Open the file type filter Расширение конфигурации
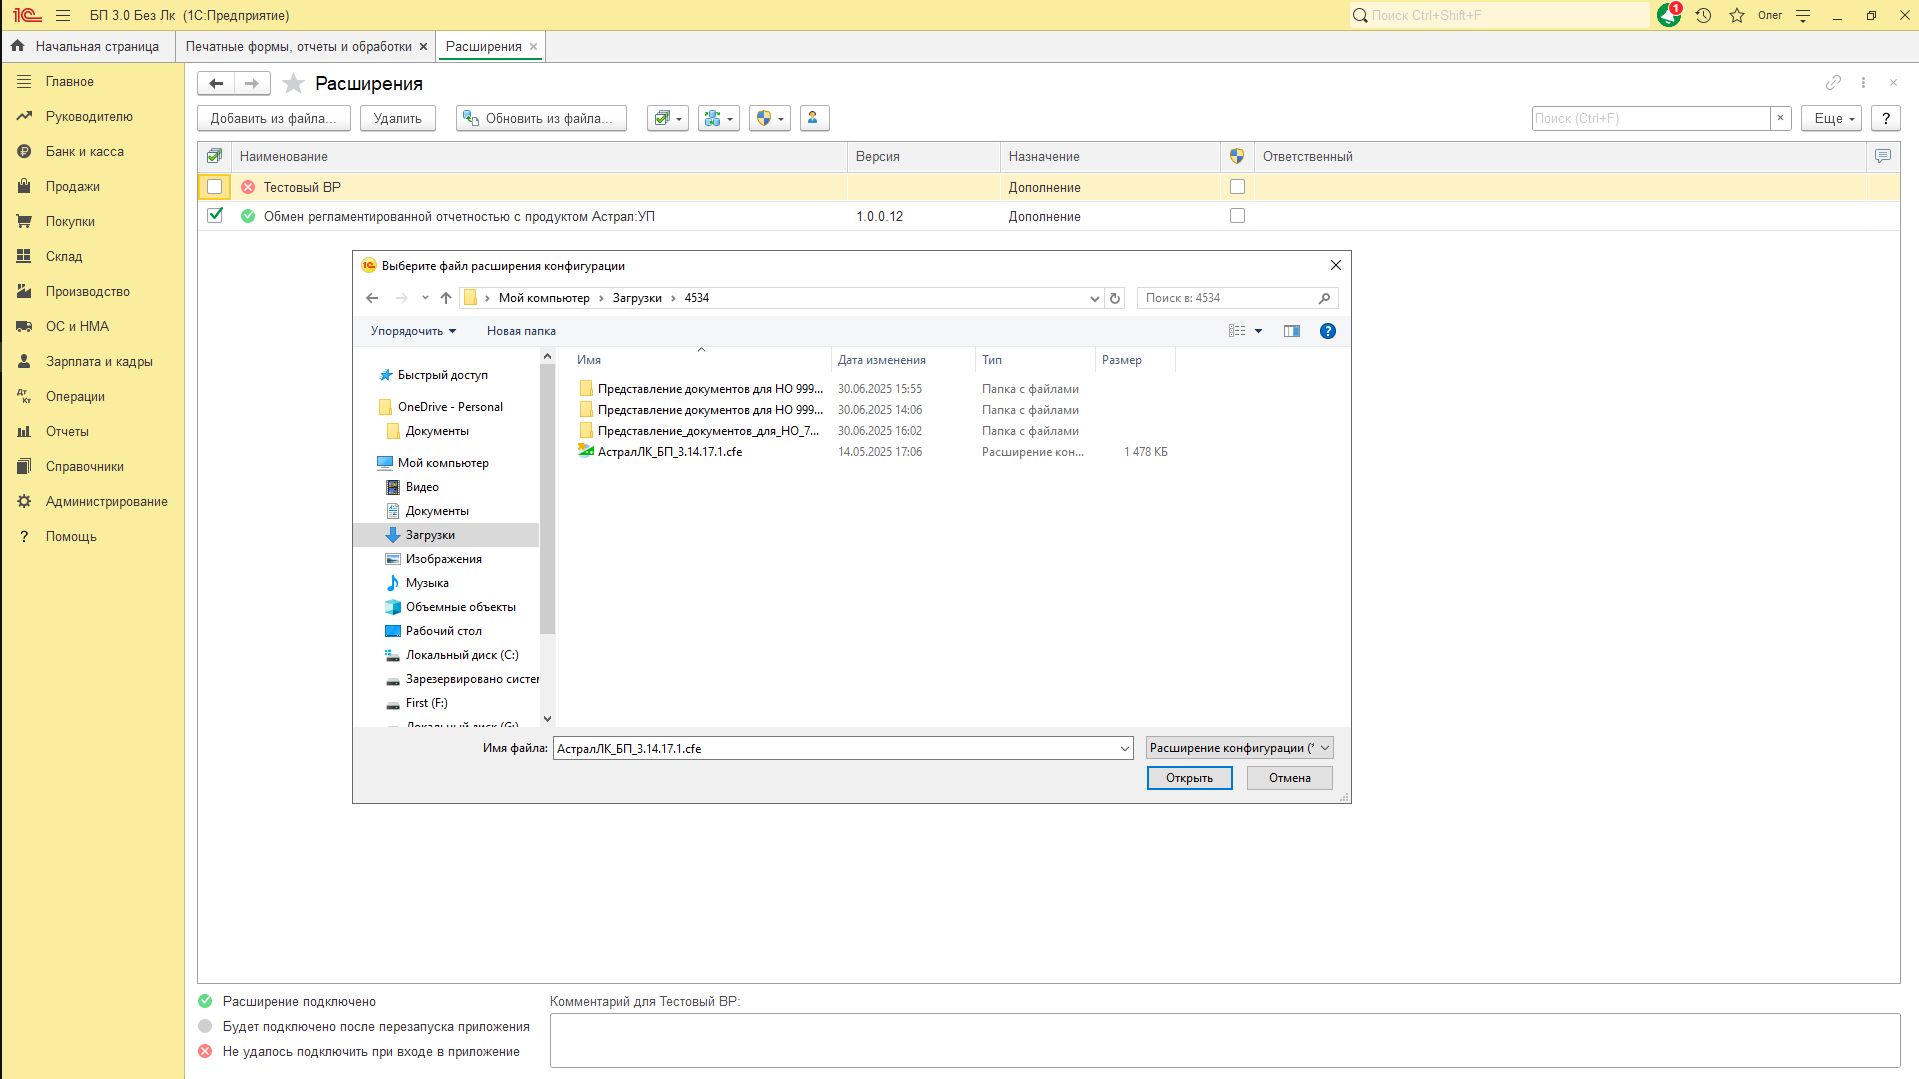This screenshot has height=1079, width=1919. click(x=1240, y=748)
